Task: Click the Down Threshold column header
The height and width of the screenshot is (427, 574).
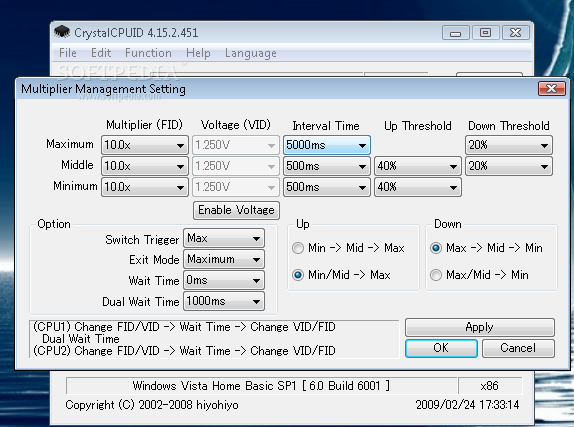Action: click(509, 126)
